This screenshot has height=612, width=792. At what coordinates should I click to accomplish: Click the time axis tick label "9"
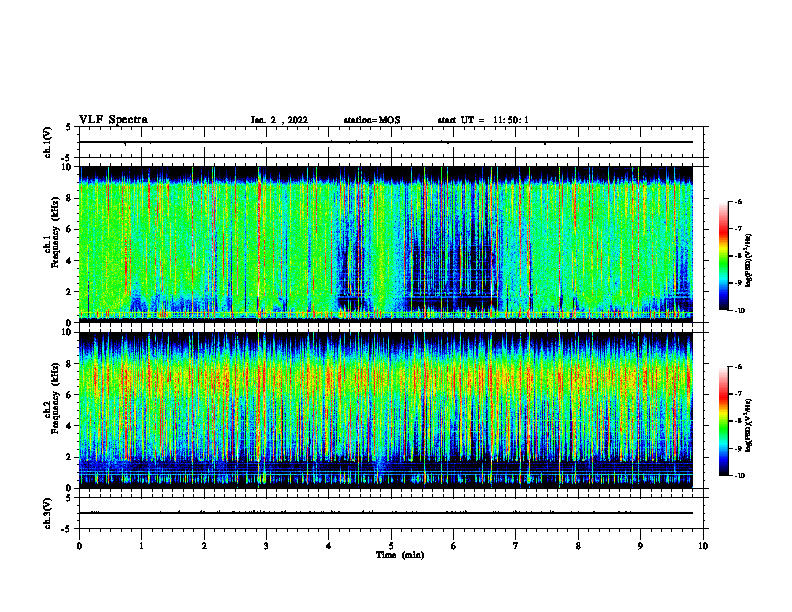(640, 546)
